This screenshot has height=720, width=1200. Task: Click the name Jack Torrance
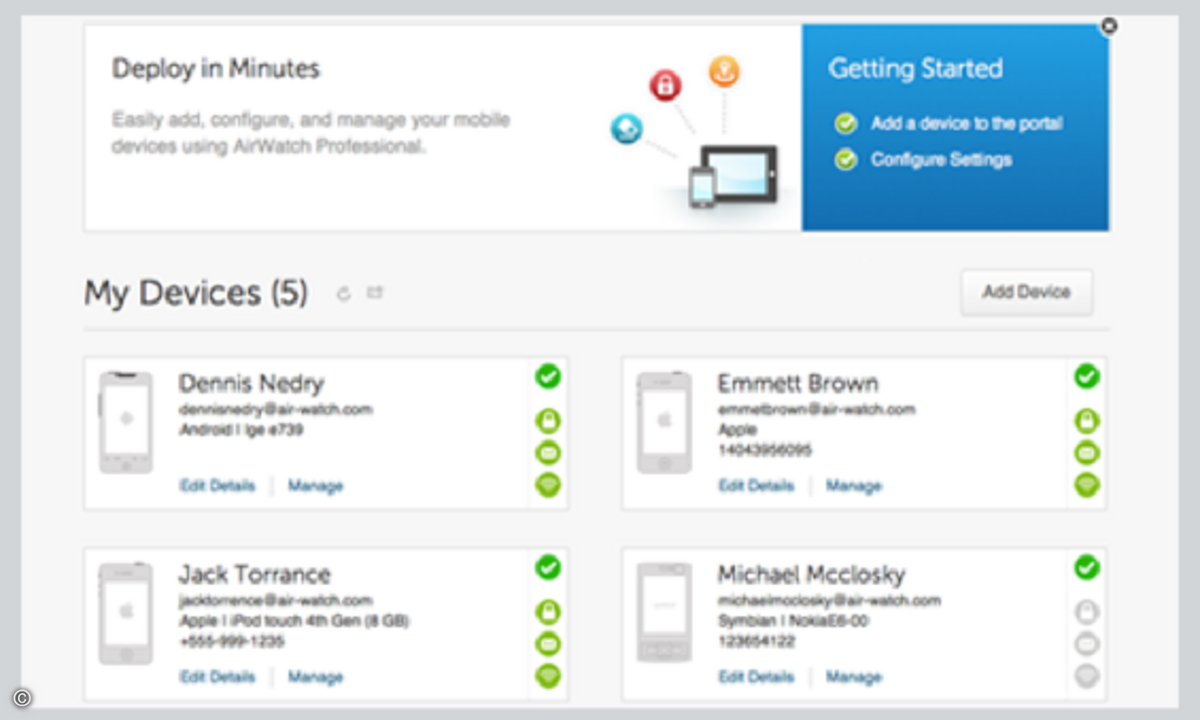[x=254, y=574]
